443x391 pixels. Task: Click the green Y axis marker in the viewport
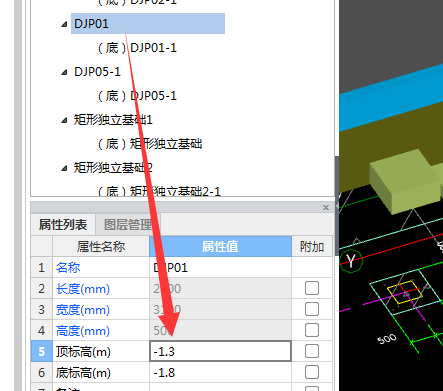coord(350,260)
